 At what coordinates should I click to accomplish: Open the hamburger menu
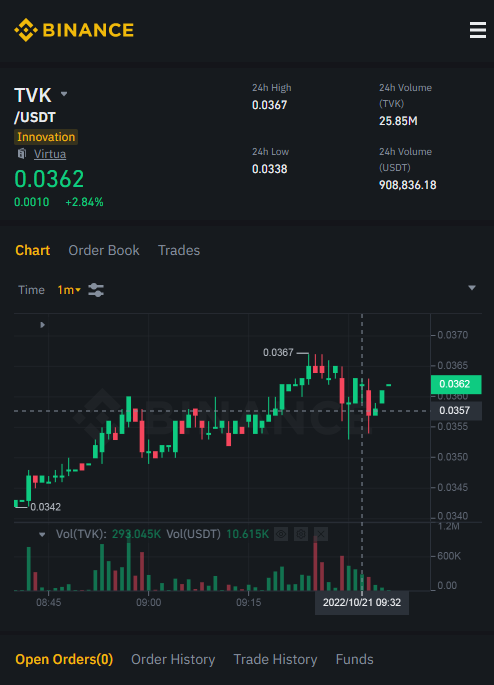pyautogui.click(x=477, y=30)
